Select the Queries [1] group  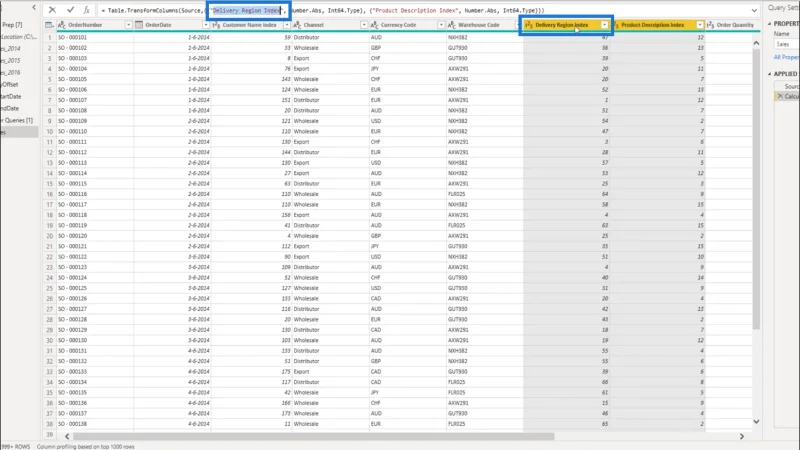pos(16,120)
